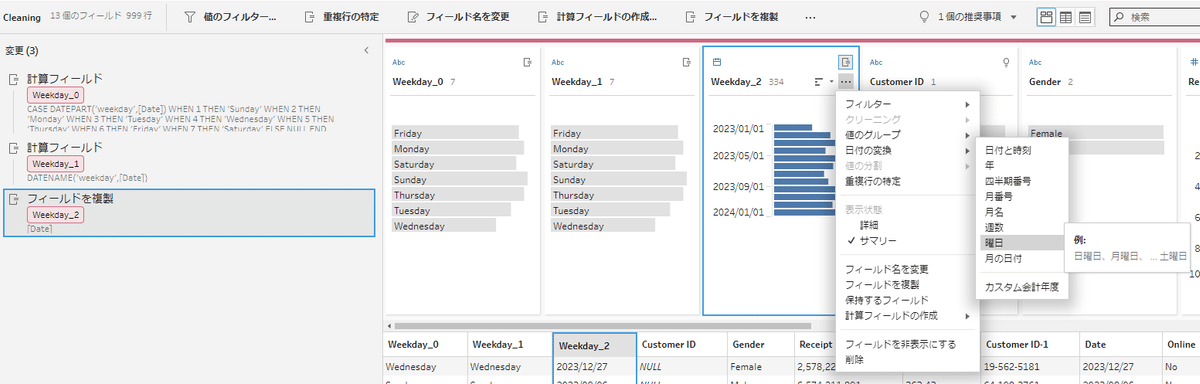Click the Customer ID recommendation lightbulb icon

coord(1006,62)
